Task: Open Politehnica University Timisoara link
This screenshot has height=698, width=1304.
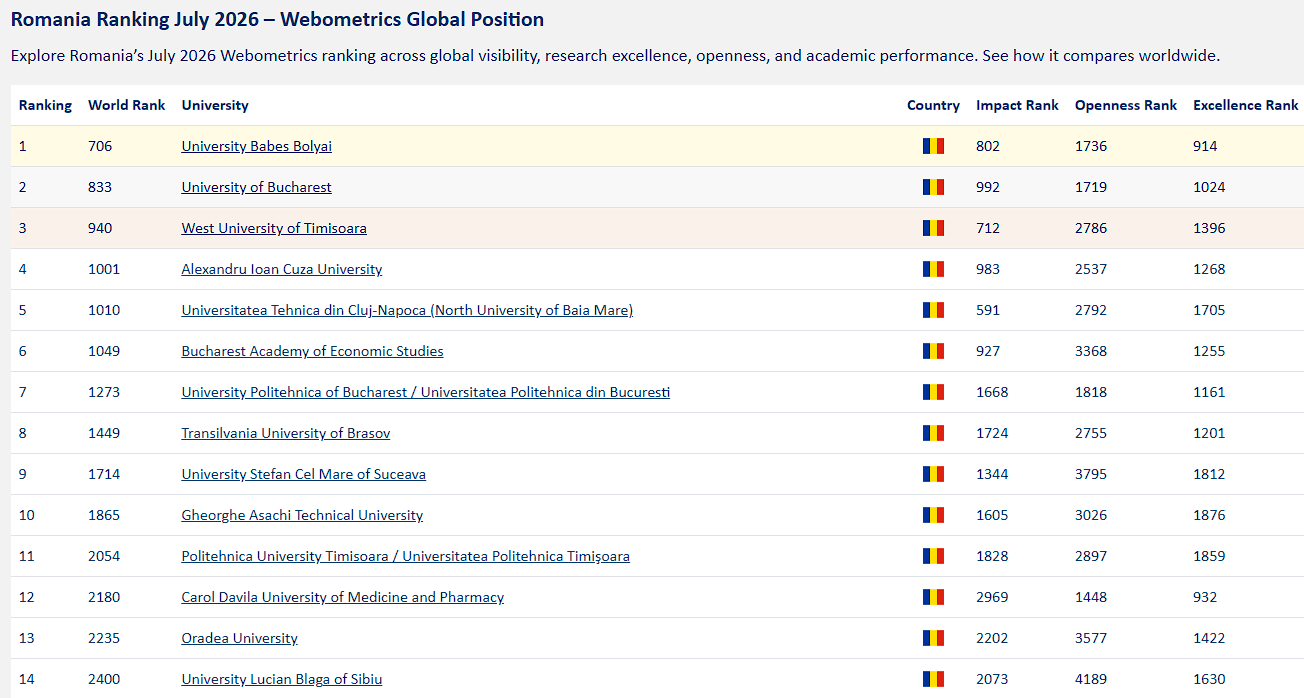Action: [405, 556]
